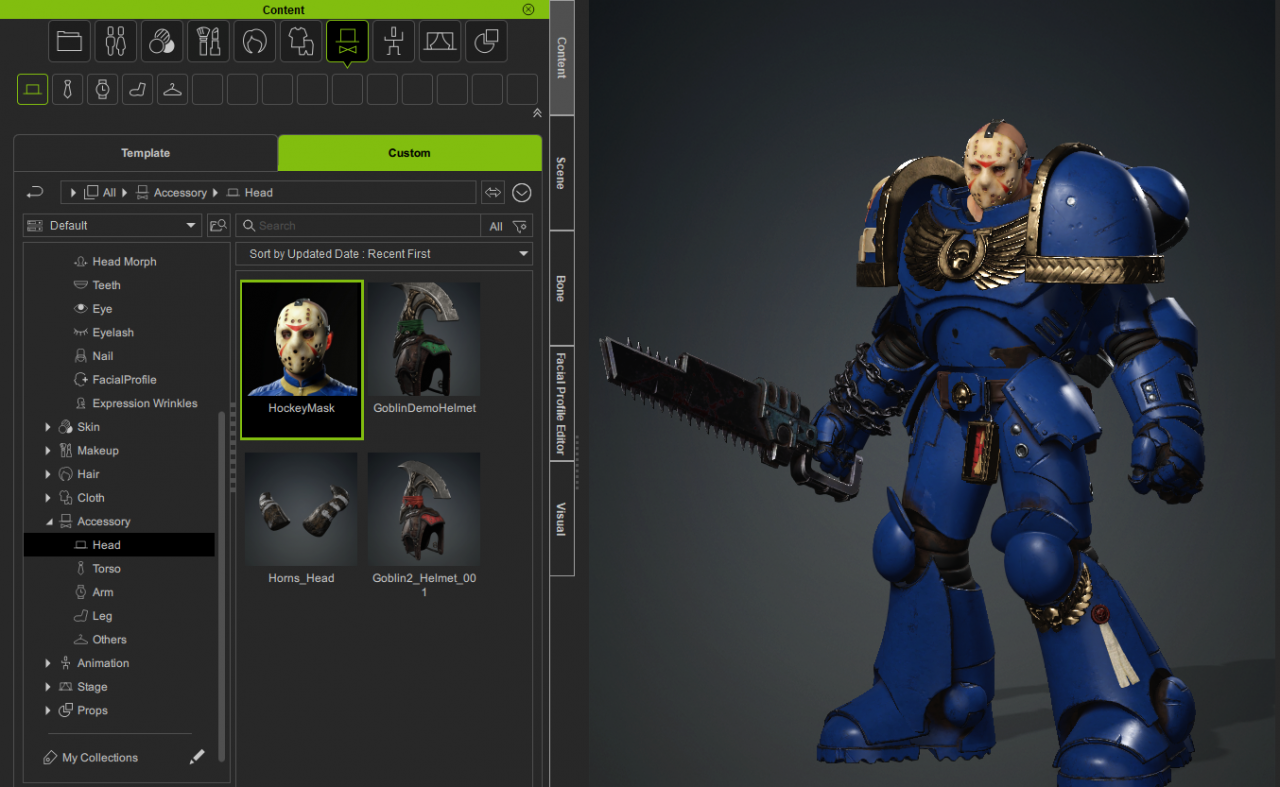
Task: Open the Scene side tab
Action: (561, 172)
